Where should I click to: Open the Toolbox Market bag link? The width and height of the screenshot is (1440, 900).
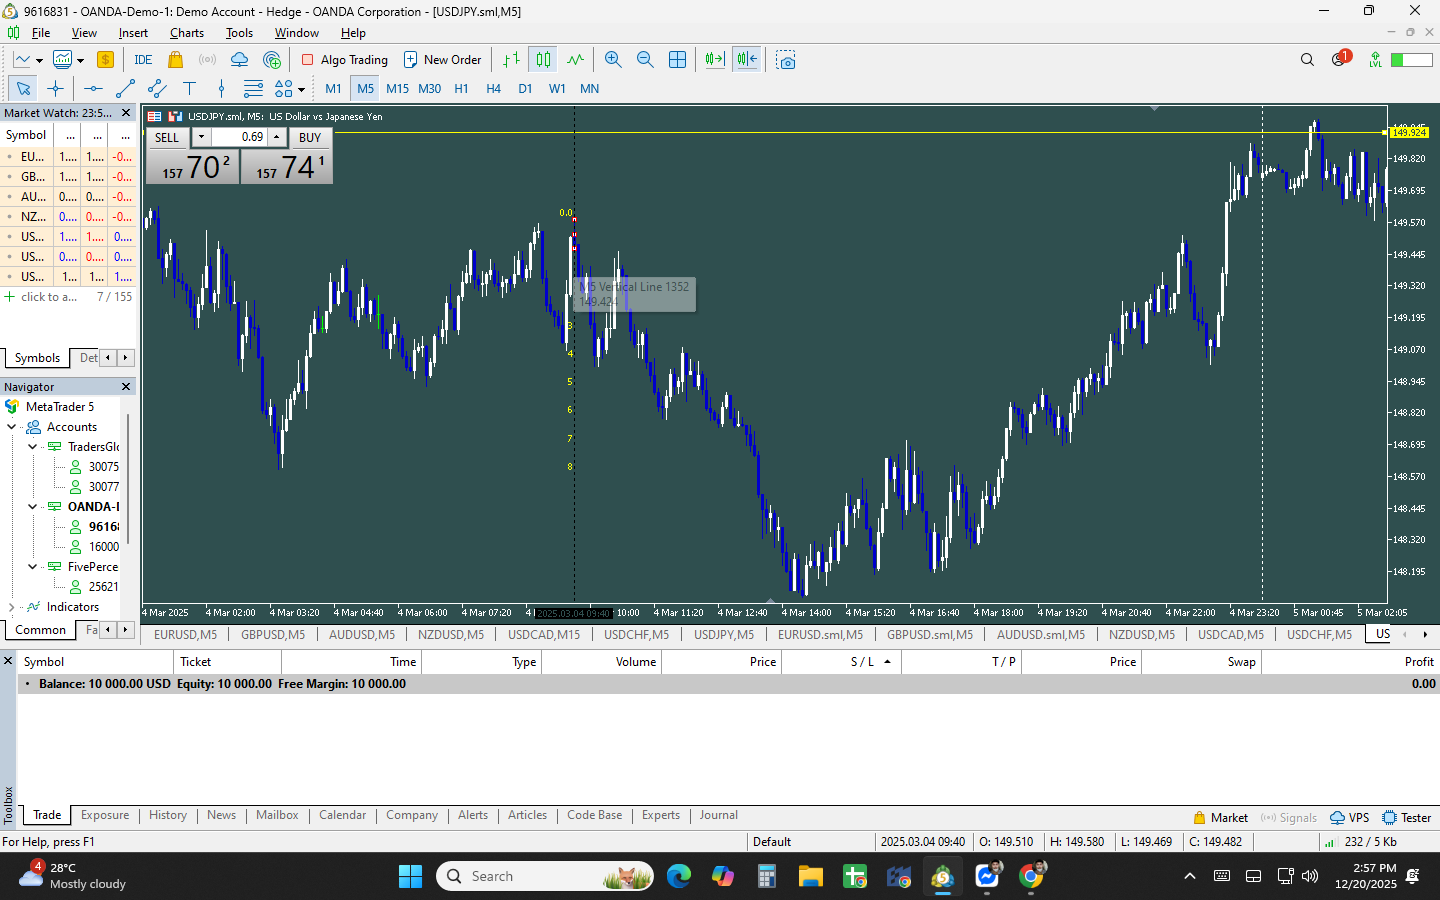tap(1220, 818)
